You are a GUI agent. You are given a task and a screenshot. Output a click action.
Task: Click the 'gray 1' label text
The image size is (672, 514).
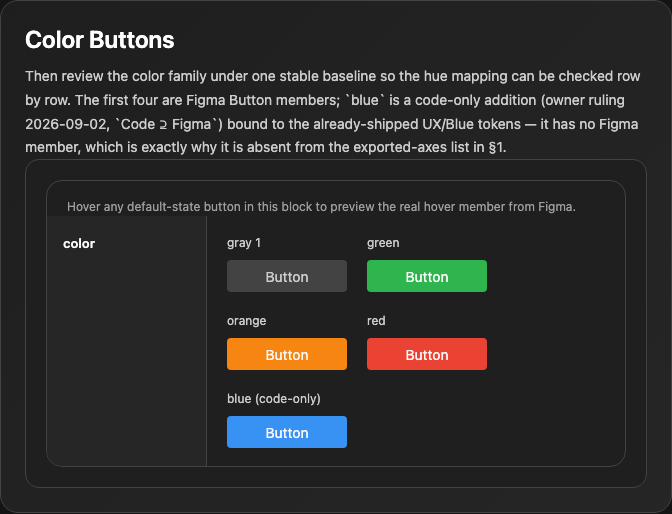point(244,243)
